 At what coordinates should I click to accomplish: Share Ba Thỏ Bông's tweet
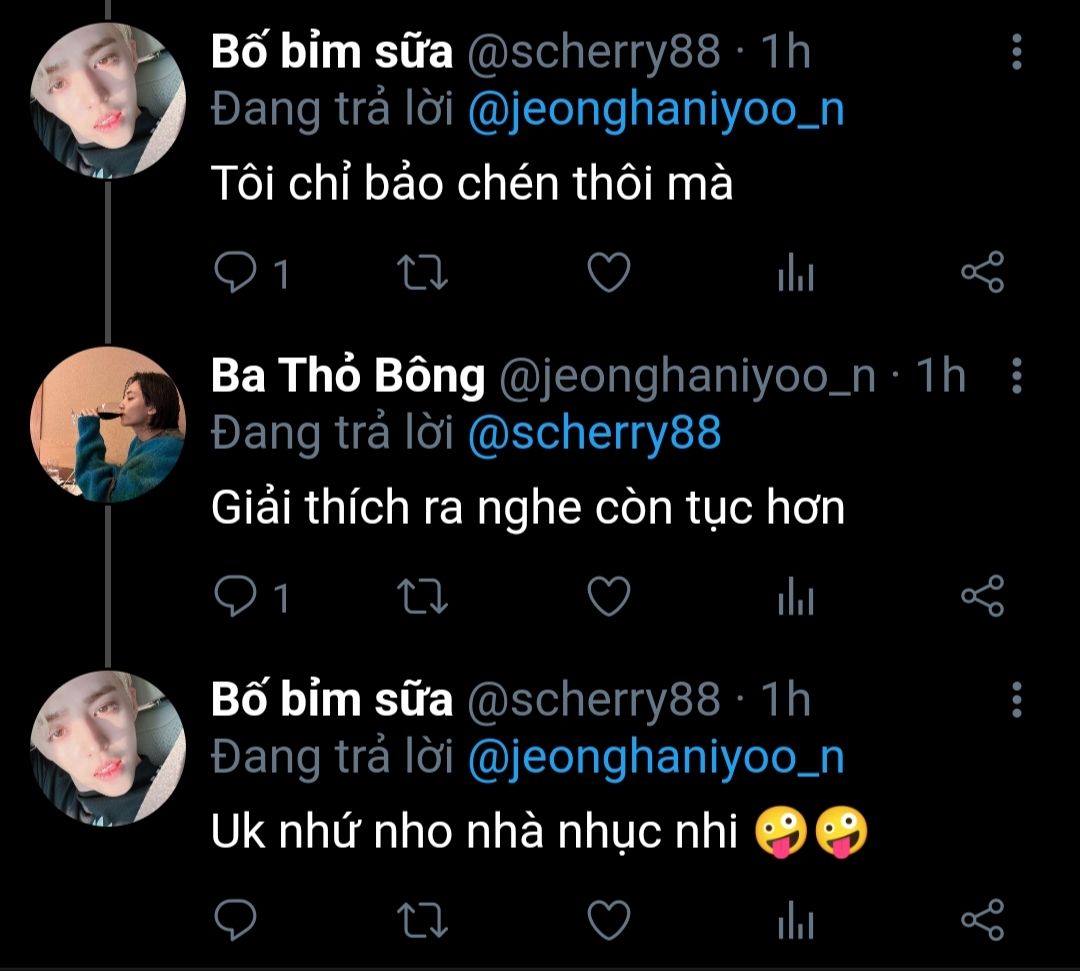[981, 597]
